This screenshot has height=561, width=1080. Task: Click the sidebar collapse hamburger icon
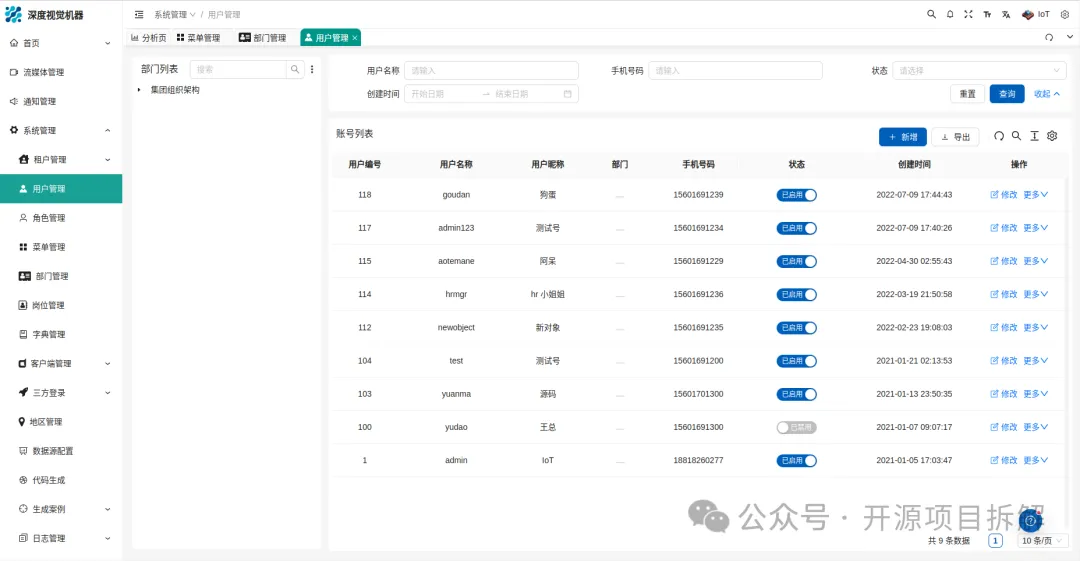pyautogui.click(x=139, y=14)
